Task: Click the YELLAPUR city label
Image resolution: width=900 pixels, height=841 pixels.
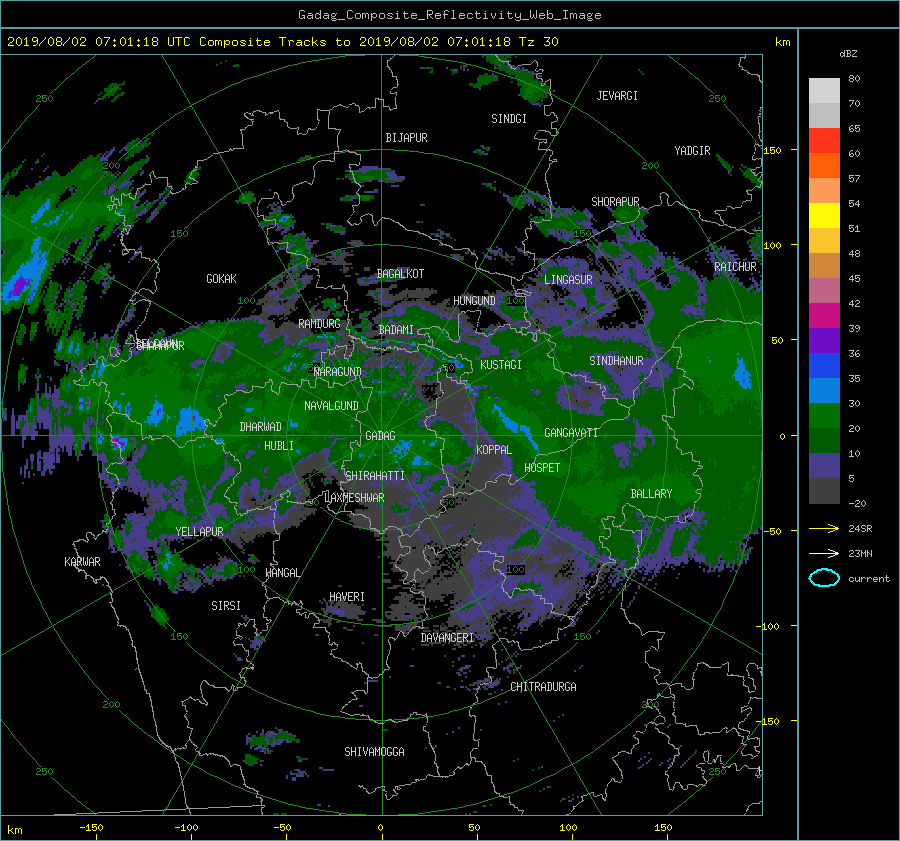Action: click(x=199, y=532)
